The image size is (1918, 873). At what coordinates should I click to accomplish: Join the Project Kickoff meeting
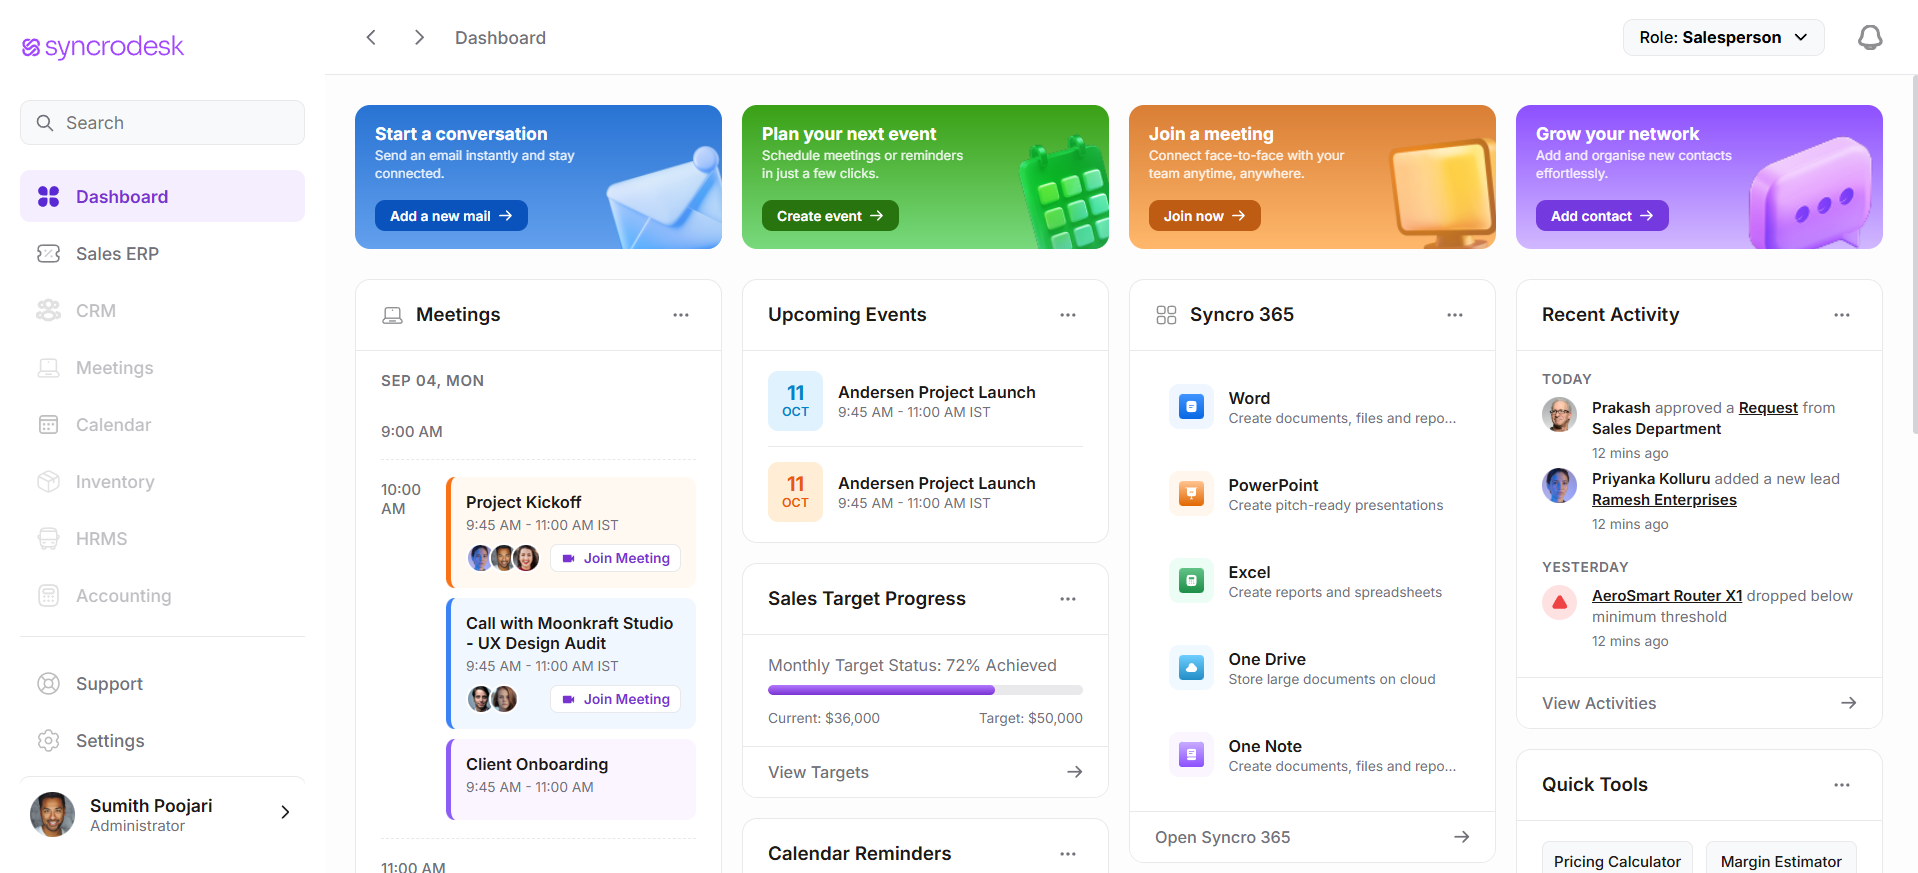point(615,558)
